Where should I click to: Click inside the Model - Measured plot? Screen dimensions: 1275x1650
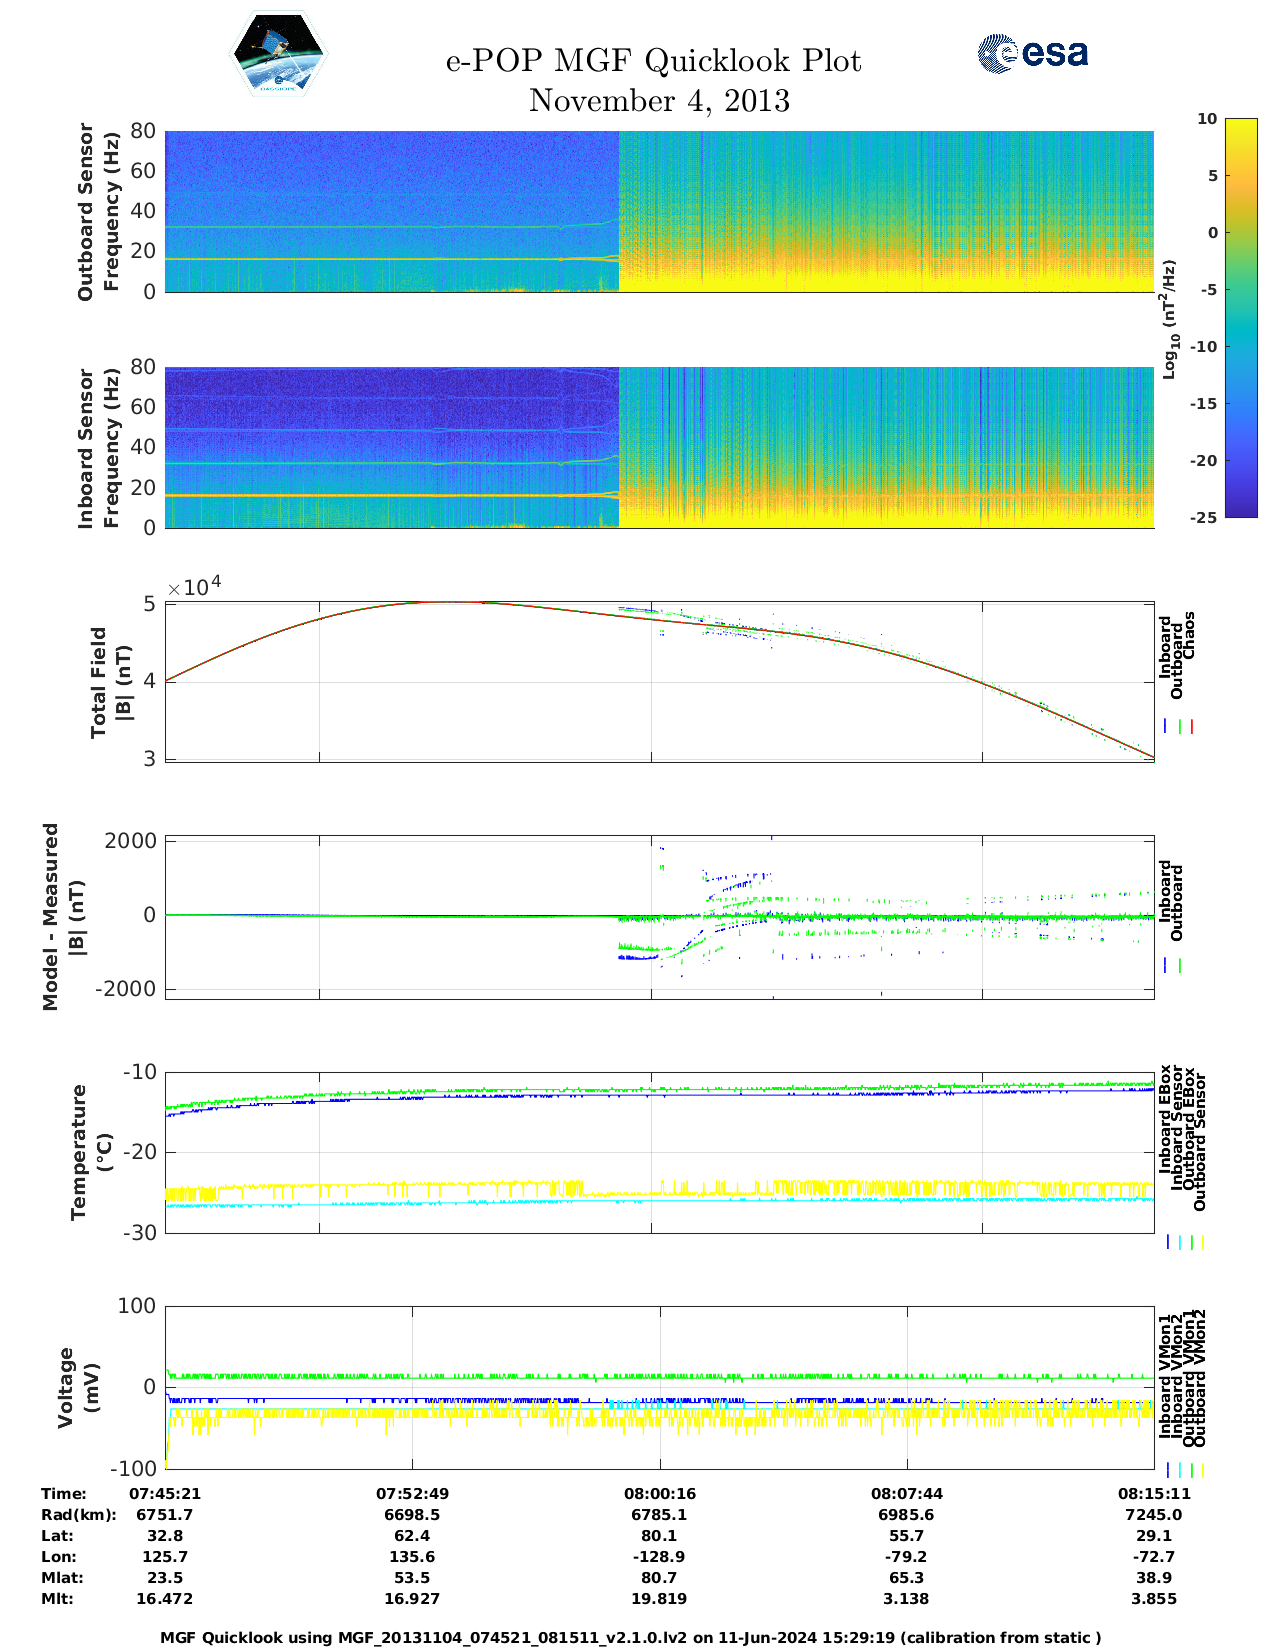[x=659, y=915]
